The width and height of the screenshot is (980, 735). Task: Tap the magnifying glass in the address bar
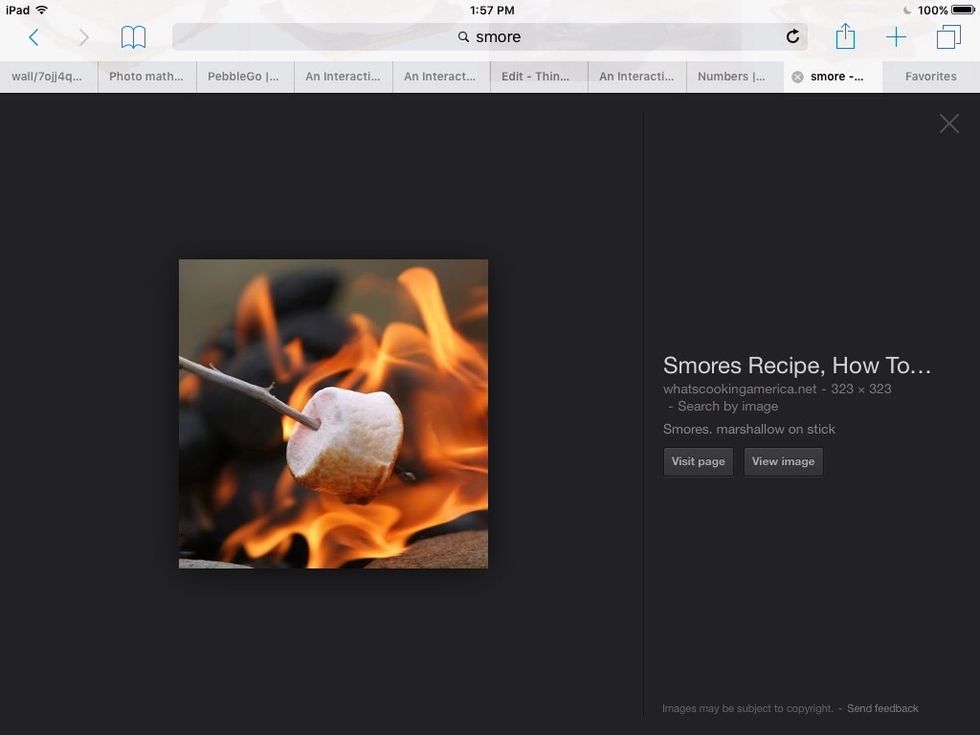pyautogui.click(x=463, y=37)
